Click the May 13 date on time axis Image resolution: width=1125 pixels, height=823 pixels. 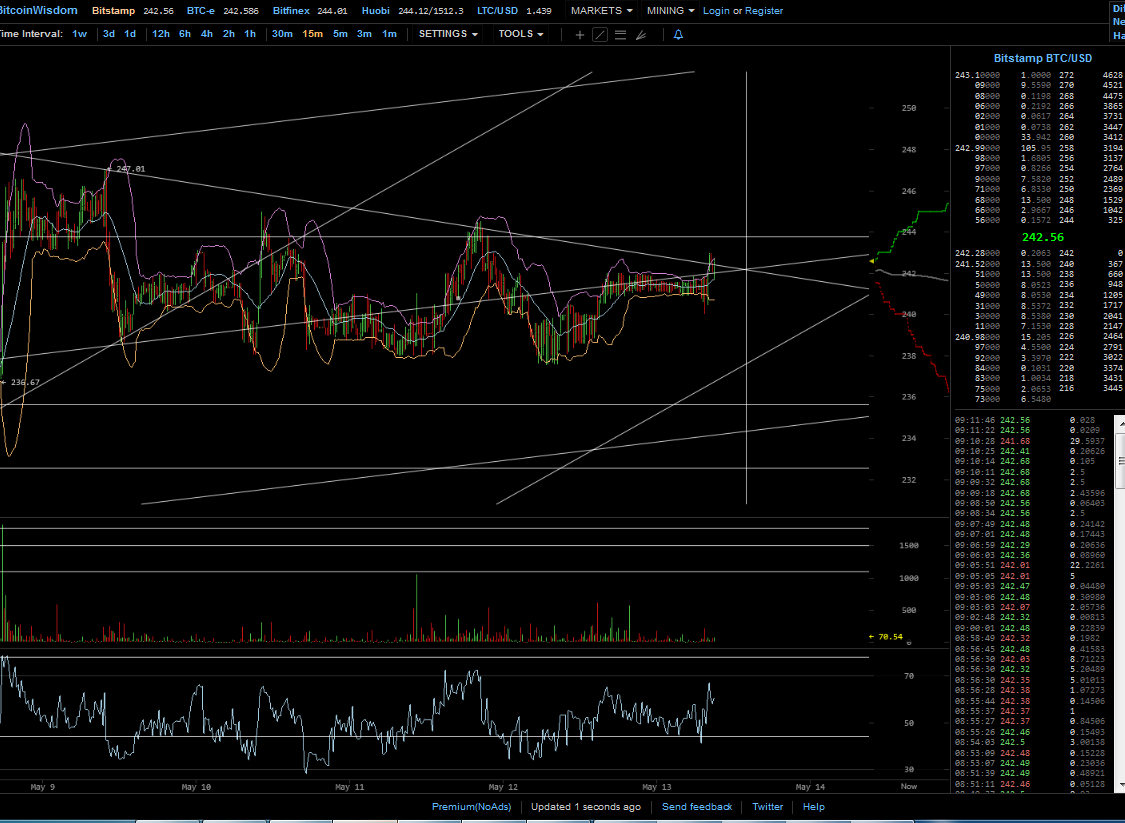[x=656, y=787]
